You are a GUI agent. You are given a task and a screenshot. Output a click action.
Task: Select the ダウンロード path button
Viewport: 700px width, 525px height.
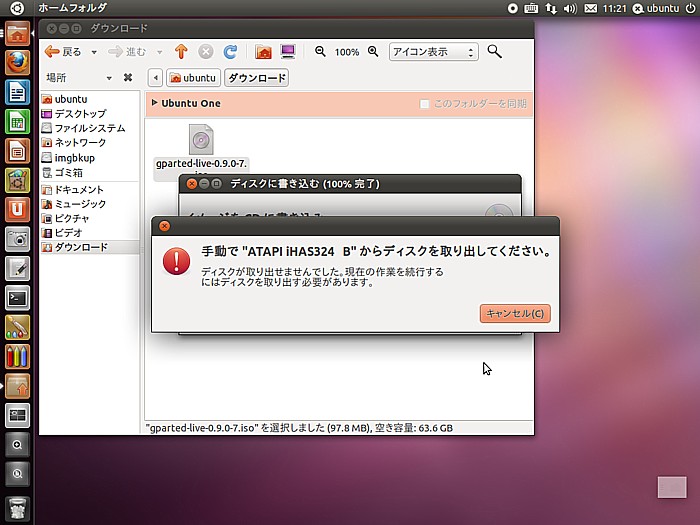click(x=257, y=78)
